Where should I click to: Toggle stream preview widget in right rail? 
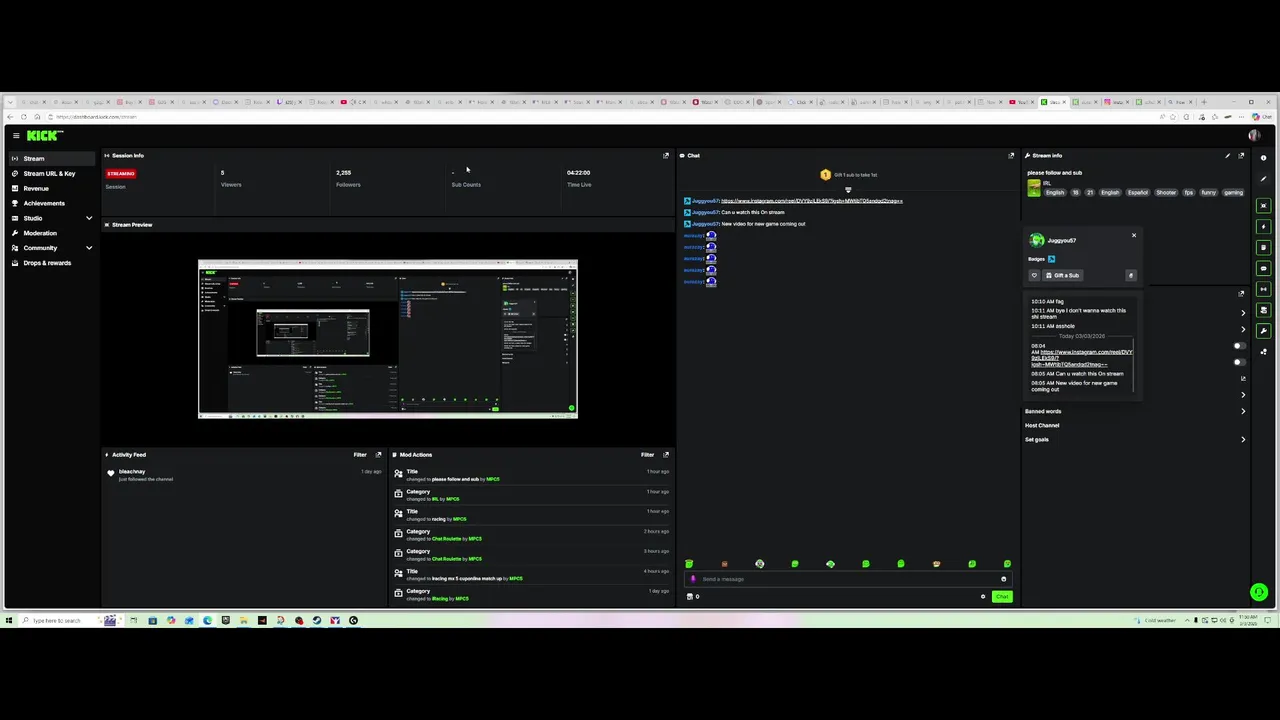click(1263, 206)
